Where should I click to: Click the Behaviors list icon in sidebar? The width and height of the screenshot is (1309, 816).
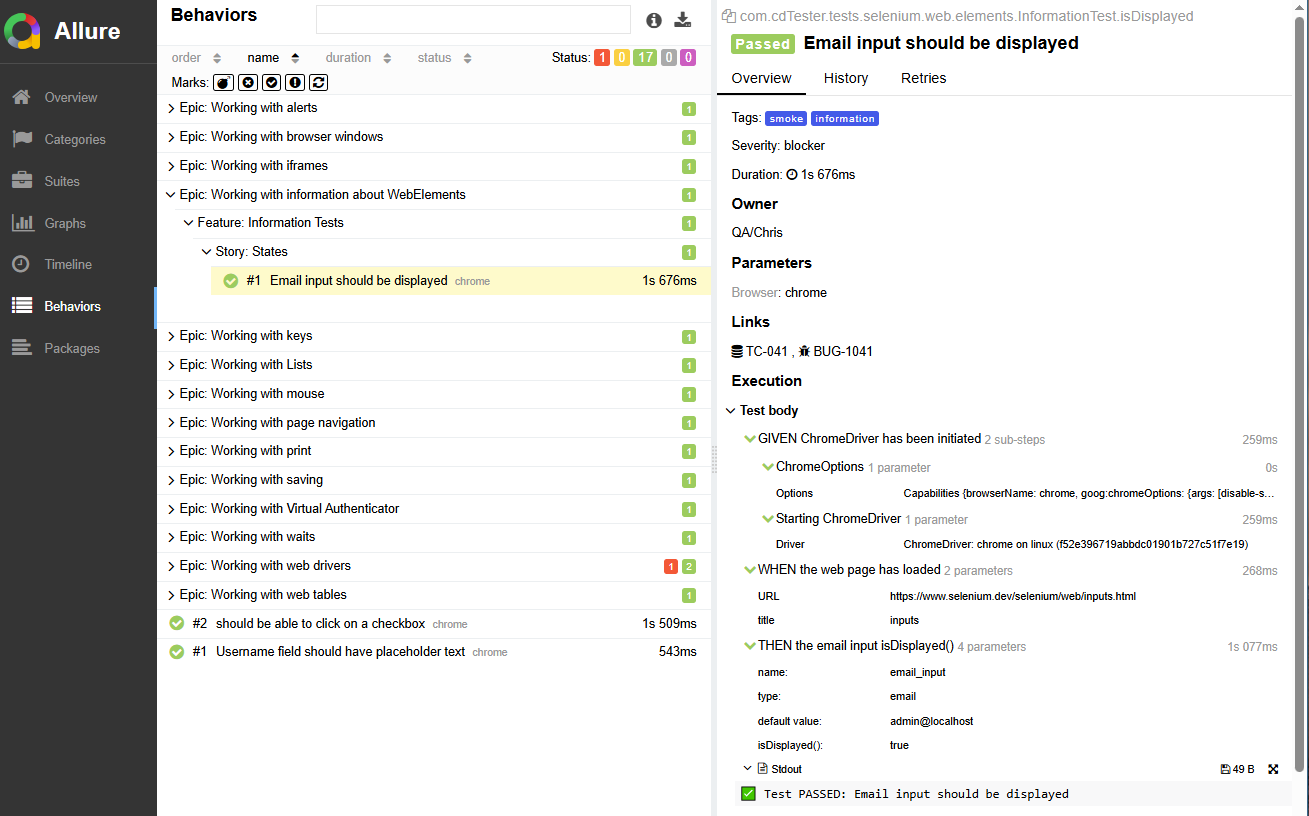(22, 306)
